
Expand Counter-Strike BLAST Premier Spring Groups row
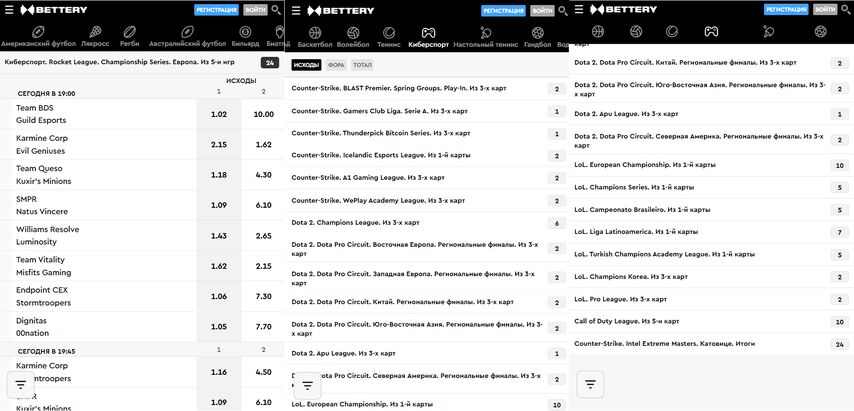pos(426,88)
